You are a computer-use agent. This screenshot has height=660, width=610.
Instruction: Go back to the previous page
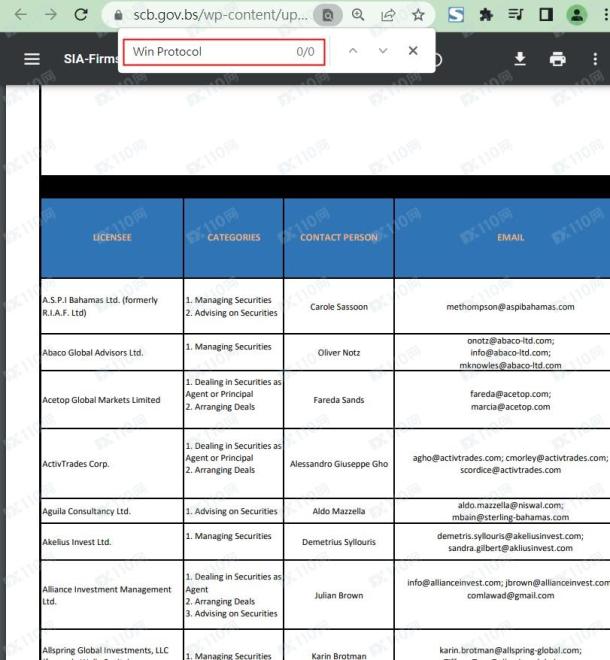20,15
